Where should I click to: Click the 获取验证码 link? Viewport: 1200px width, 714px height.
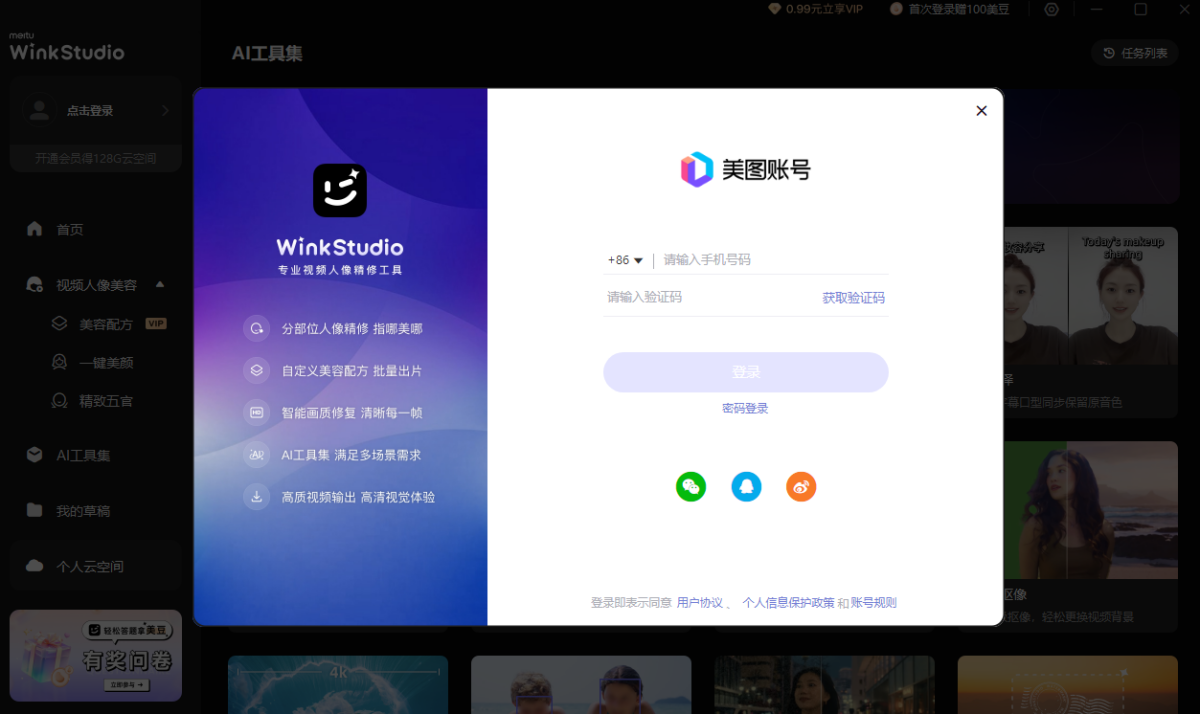click(x=853, y=298)
